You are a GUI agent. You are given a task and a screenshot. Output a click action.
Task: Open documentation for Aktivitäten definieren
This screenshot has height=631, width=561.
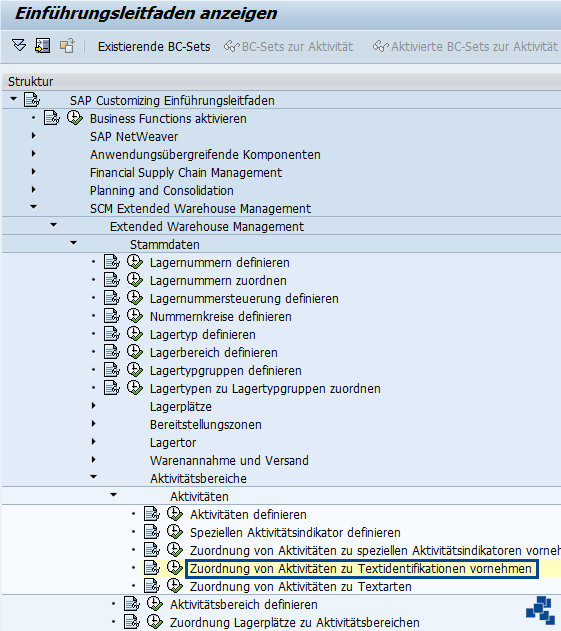(152, 514)
